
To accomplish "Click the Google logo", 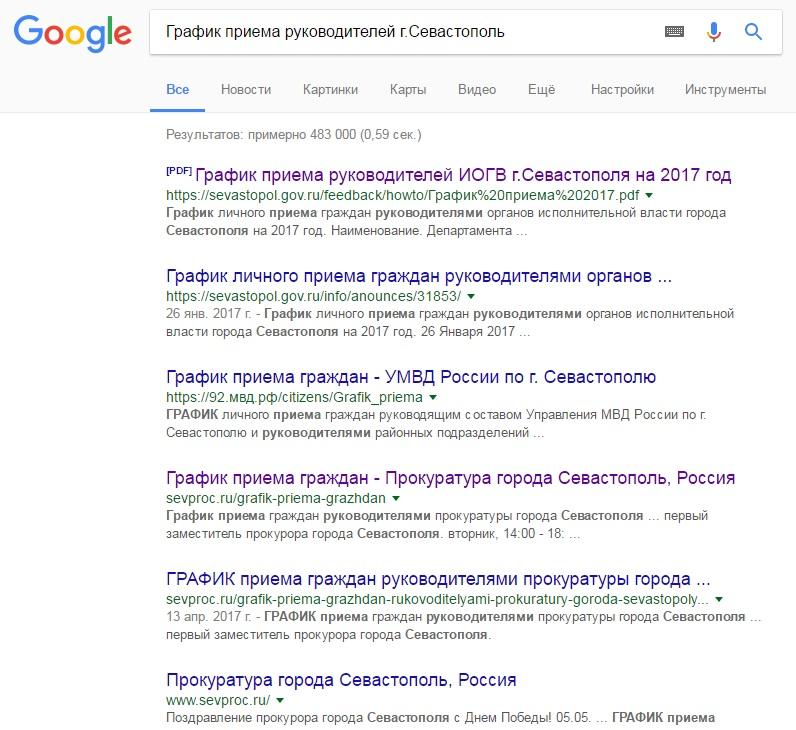I will pyautogui.click(x=73, y=34).
